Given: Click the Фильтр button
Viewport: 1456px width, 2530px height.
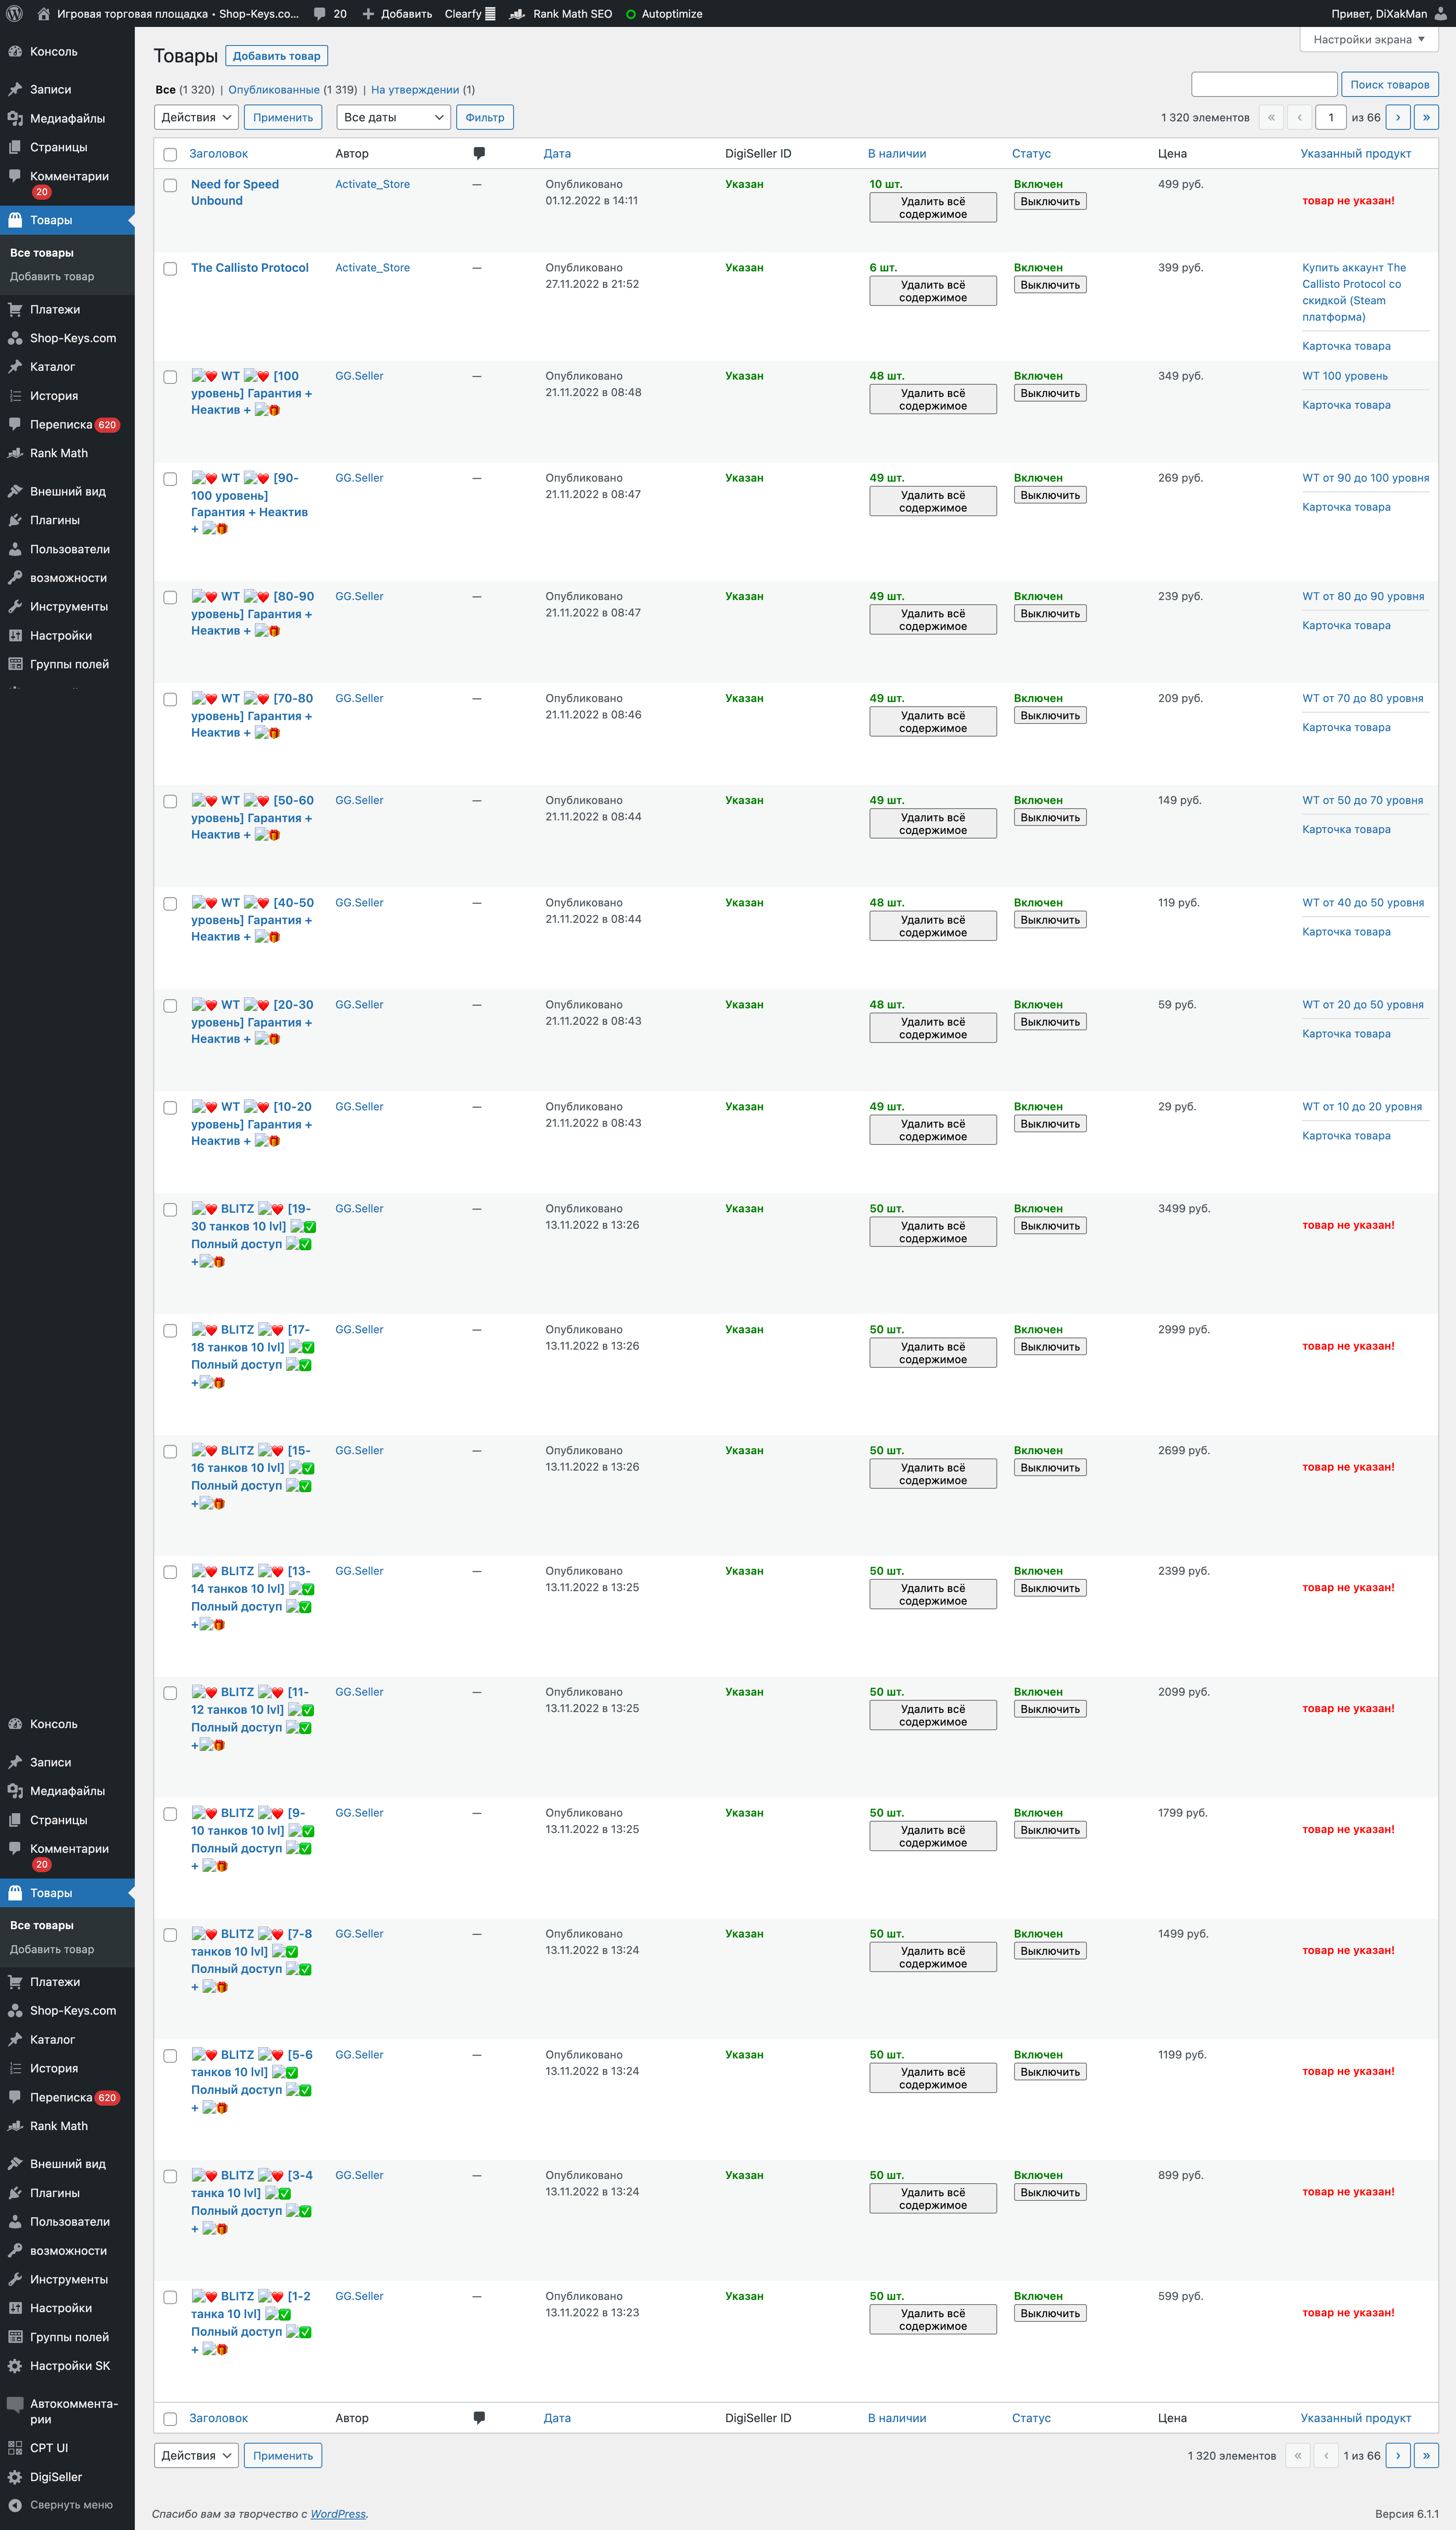Looking at the screenshot, I should coord(485,117).
